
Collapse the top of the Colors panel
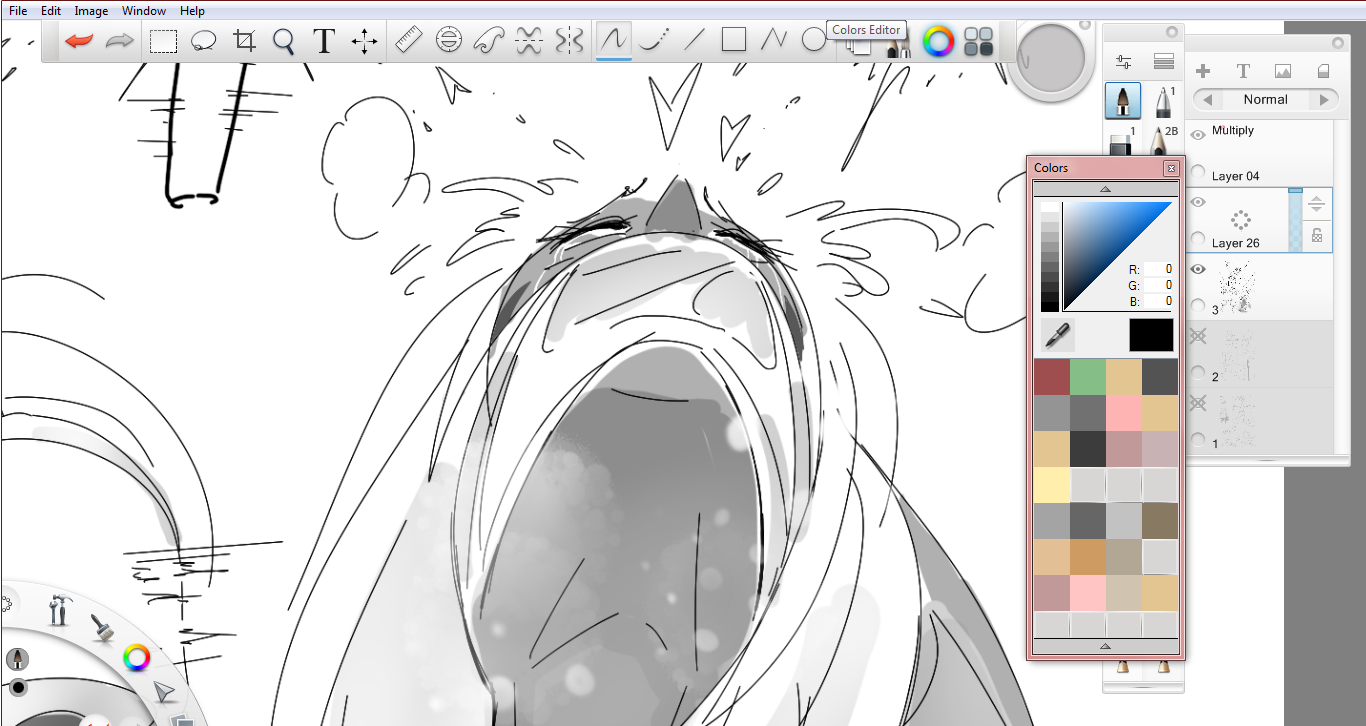pos(1105,188)
